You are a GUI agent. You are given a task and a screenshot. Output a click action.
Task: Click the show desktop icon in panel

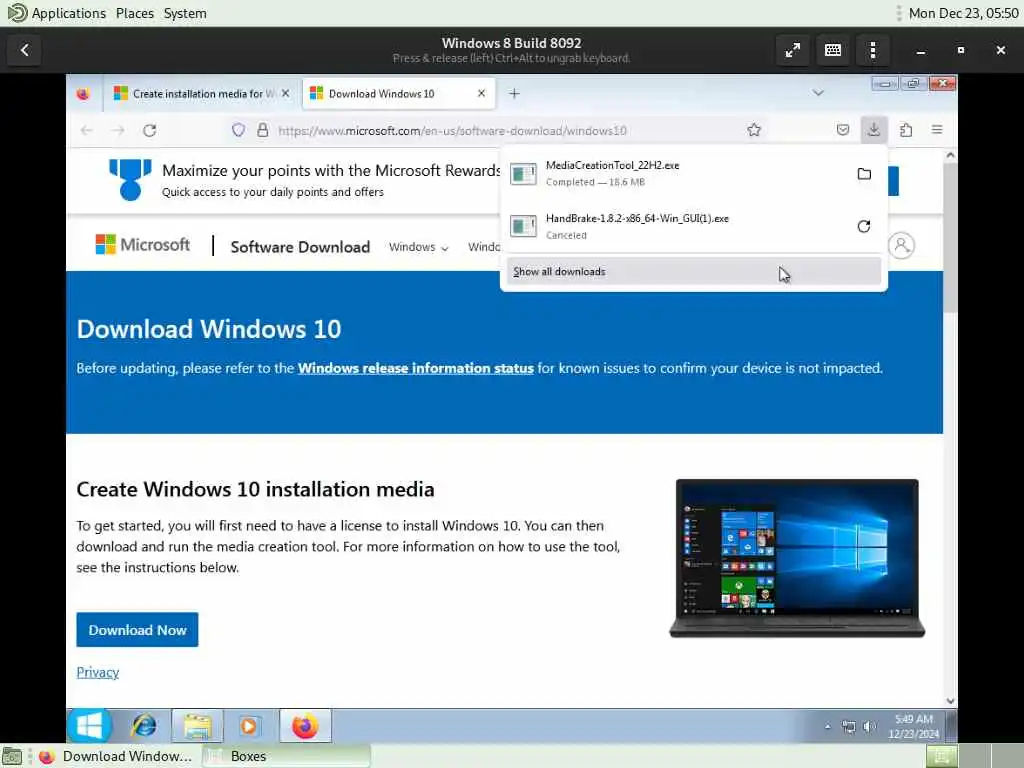click(x=12, y=757)
